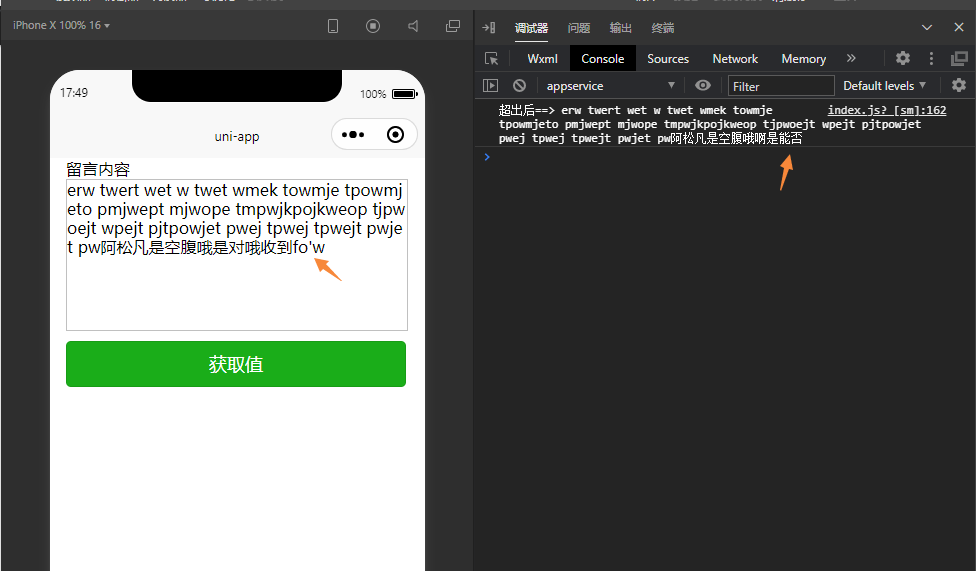Open the Default levels dropdown

click(x=884, y=86)
